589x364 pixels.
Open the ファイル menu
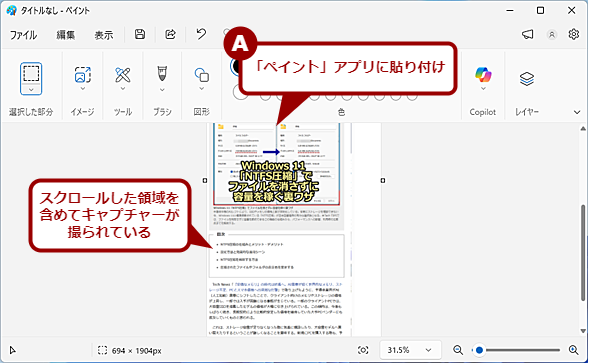click(x=23, y=35)
